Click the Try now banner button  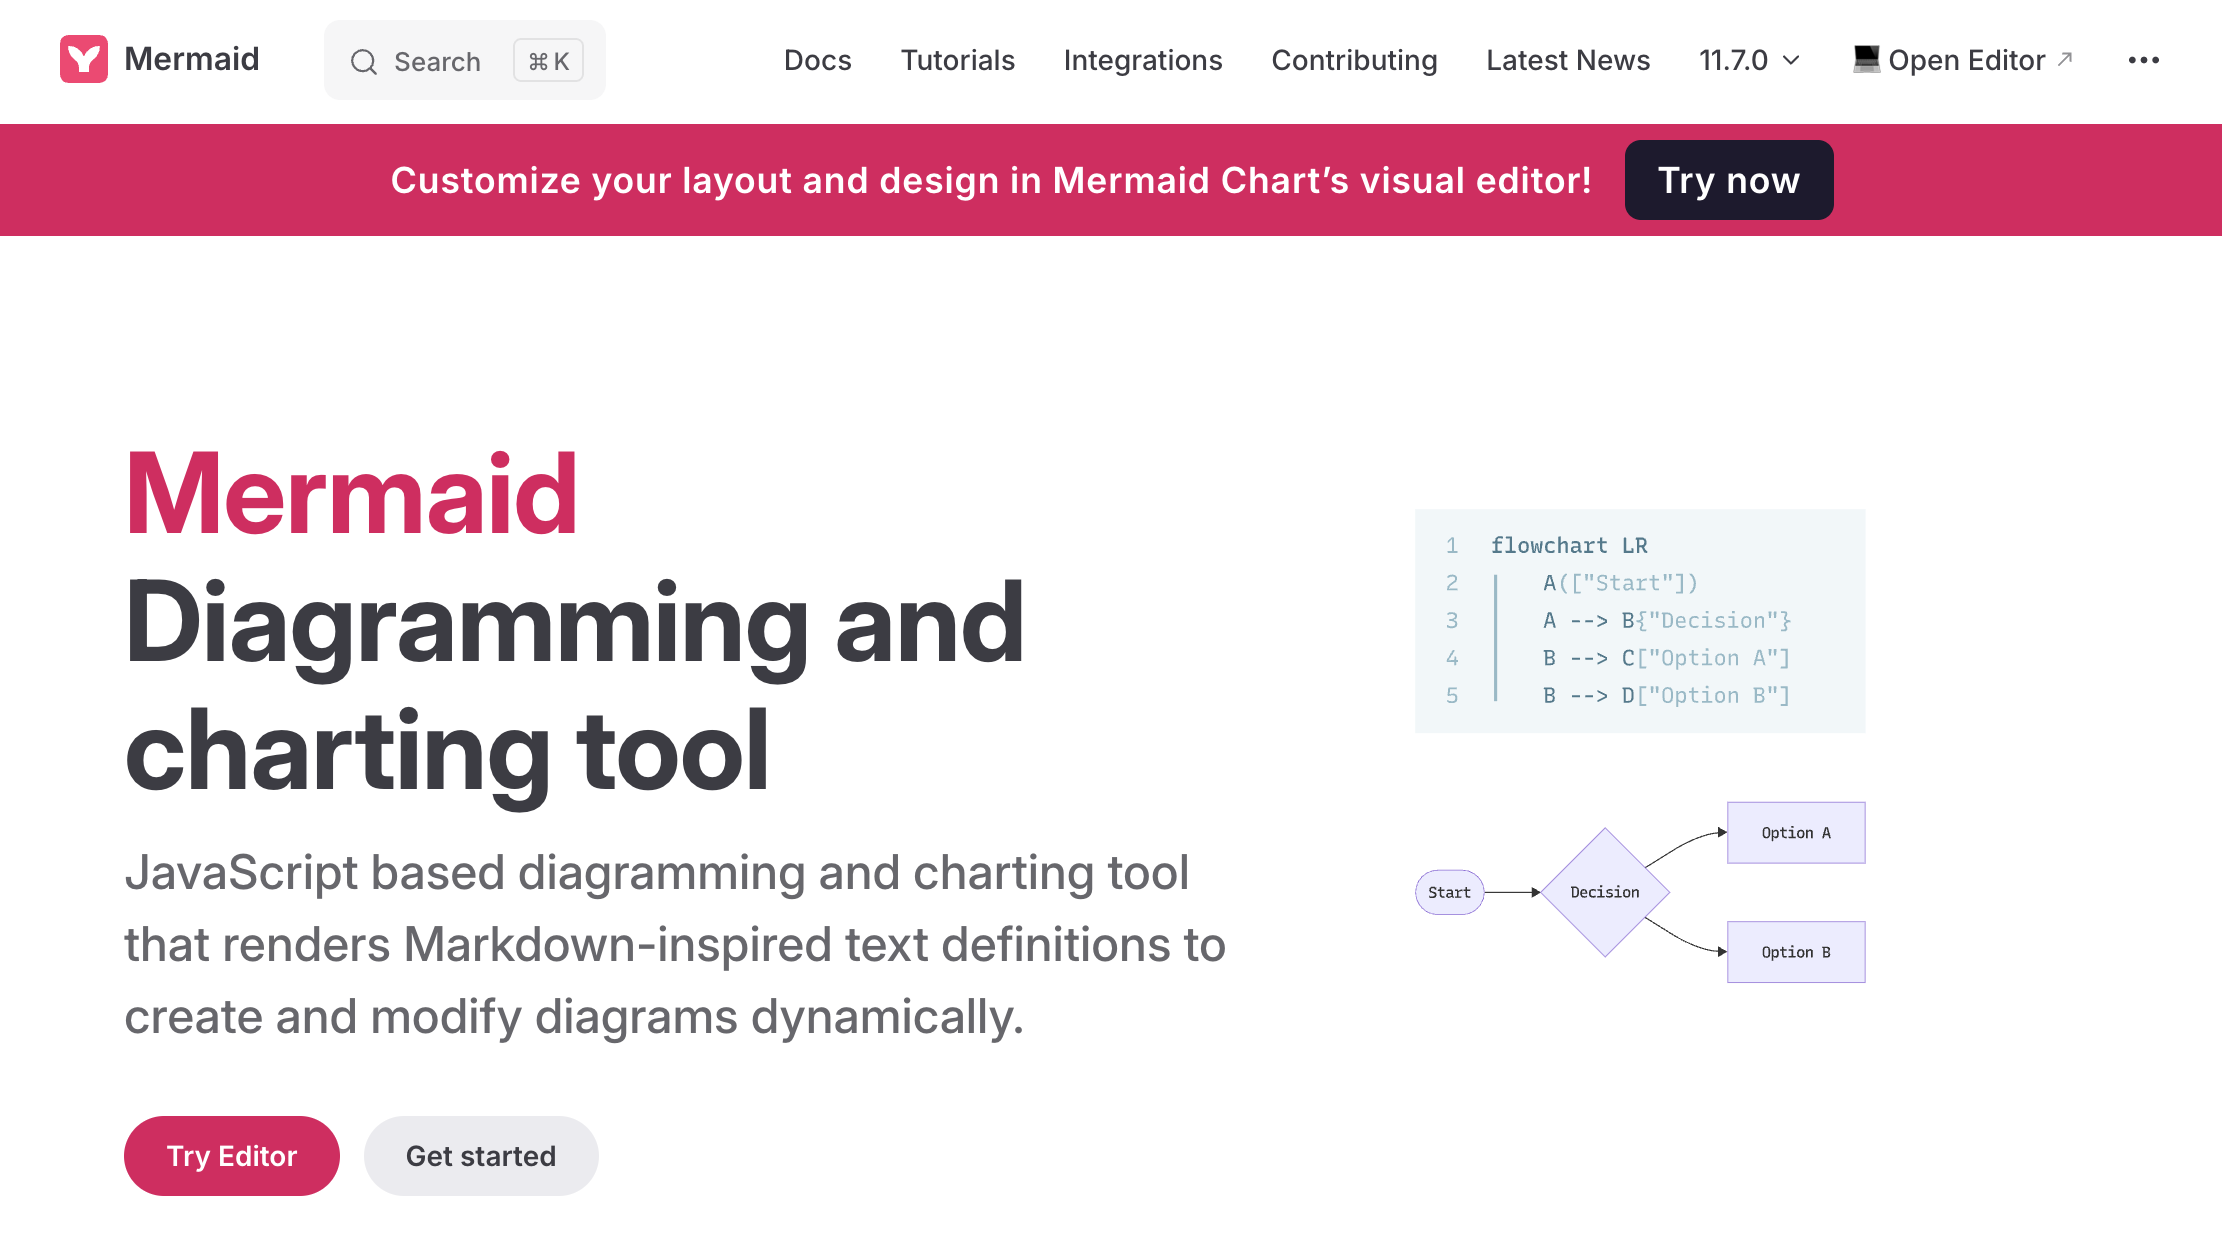(1729, 180)
